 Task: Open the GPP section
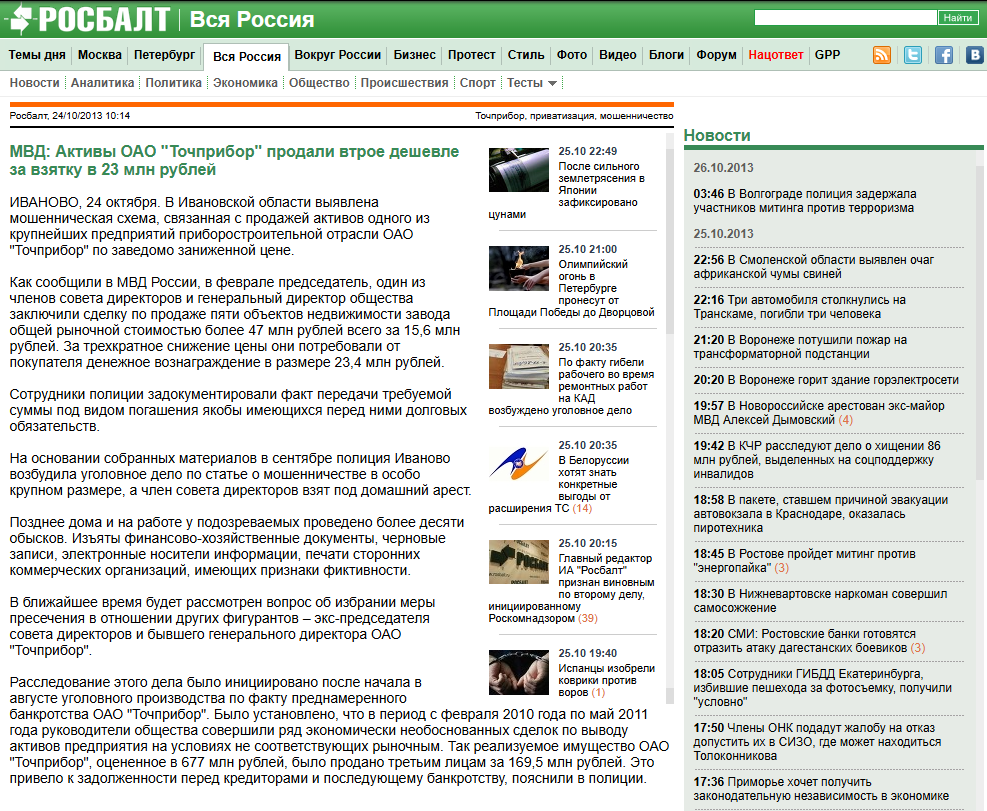(x=827, y=55)
